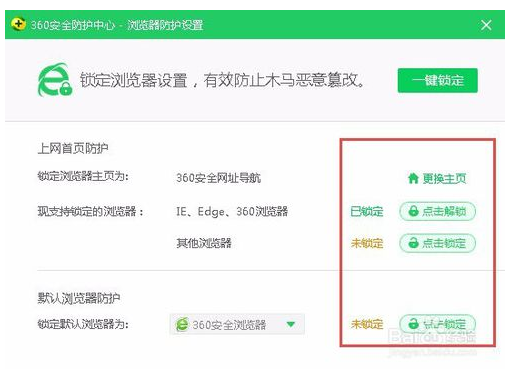
Task: Click 点击锁定 for 其他浏览器
Action: [437, 243]
